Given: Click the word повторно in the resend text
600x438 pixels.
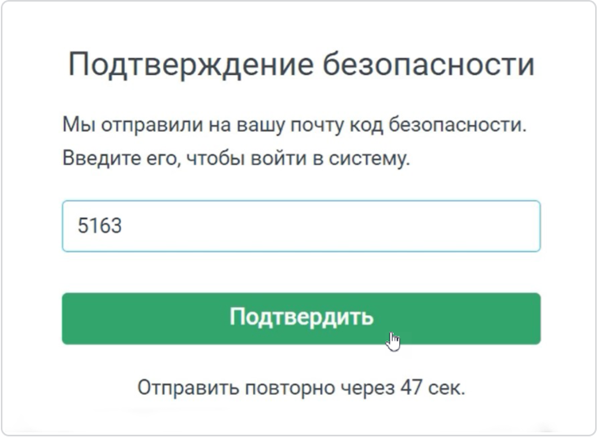Looking at the screenshot, I should 290,388.
